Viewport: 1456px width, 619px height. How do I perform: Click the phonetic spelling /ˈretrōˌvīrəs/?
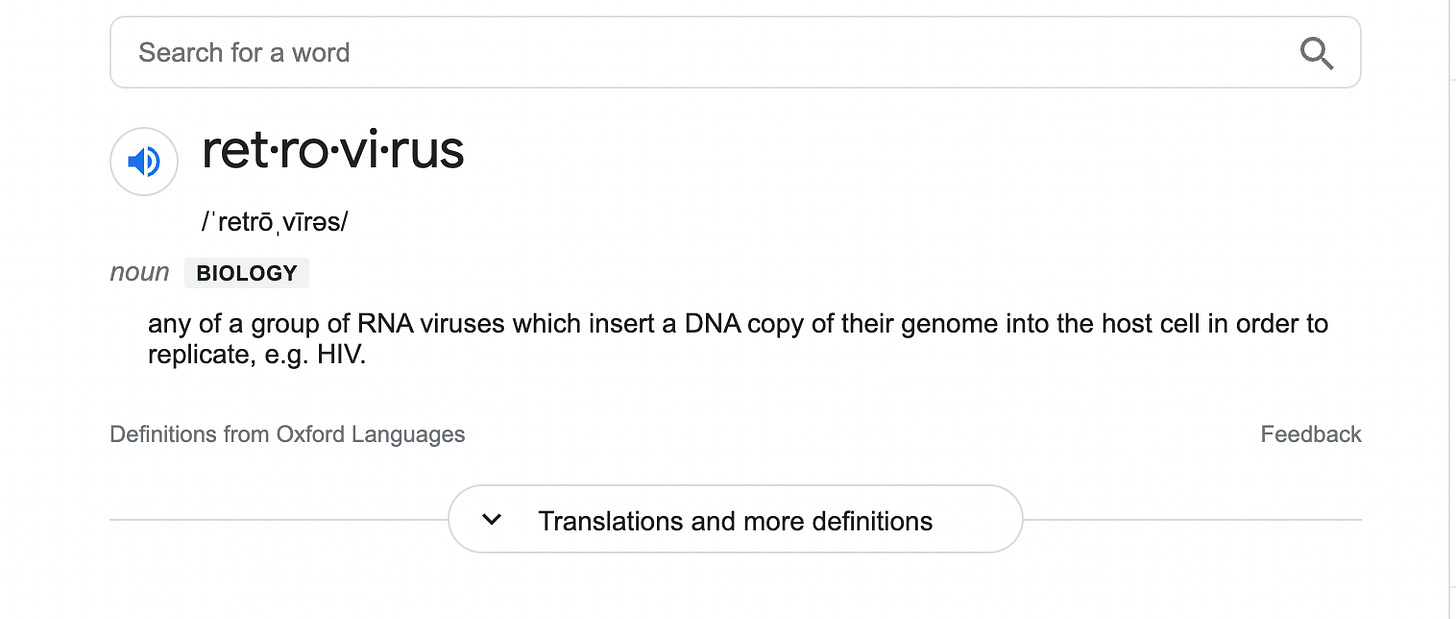[x=274, y=221]
